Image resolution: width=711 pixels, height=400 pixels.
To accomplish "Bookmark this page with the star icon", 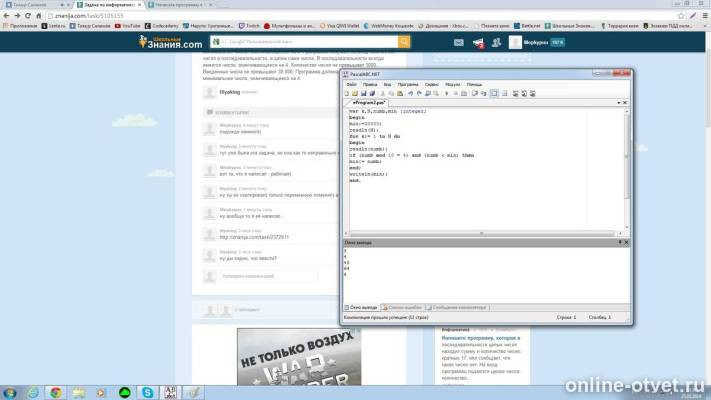I will [681, 15].
